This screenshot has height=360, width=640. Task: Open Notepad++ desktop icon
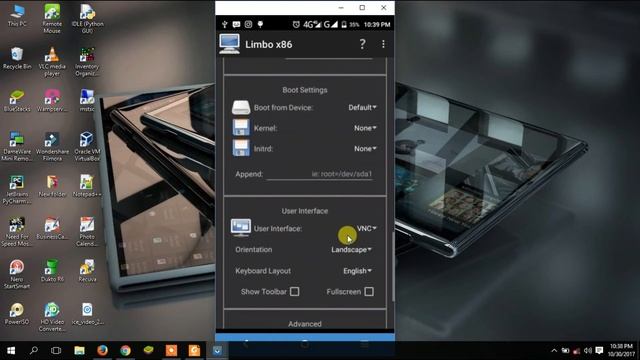(87, 186)
